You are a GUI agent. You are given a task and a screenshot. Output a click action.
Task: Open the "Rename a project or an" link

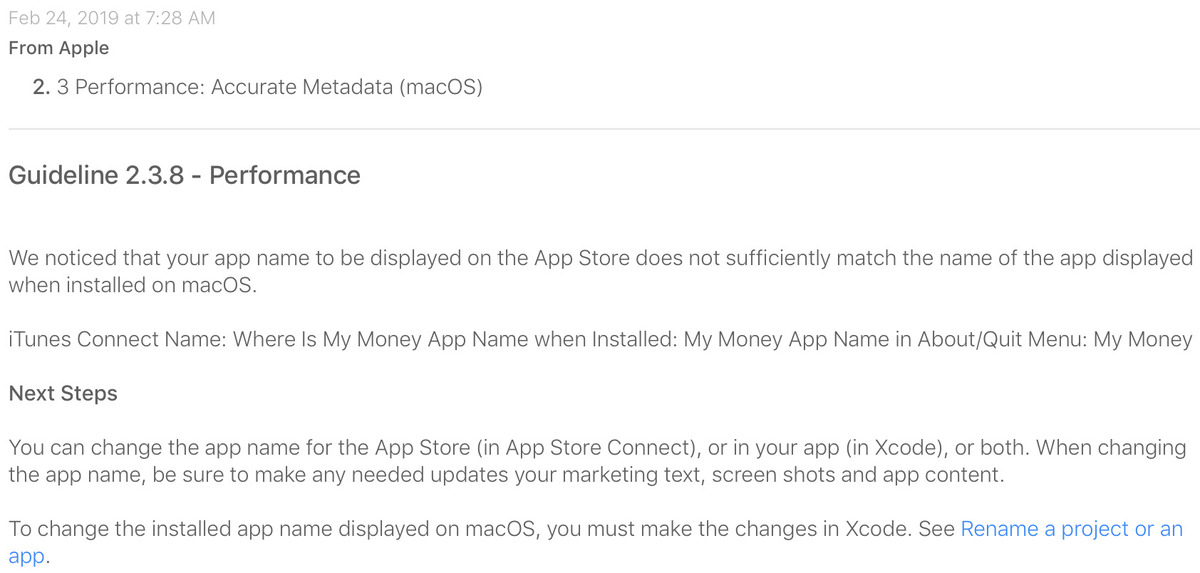pyautogui.click(x=1071, y=529)
